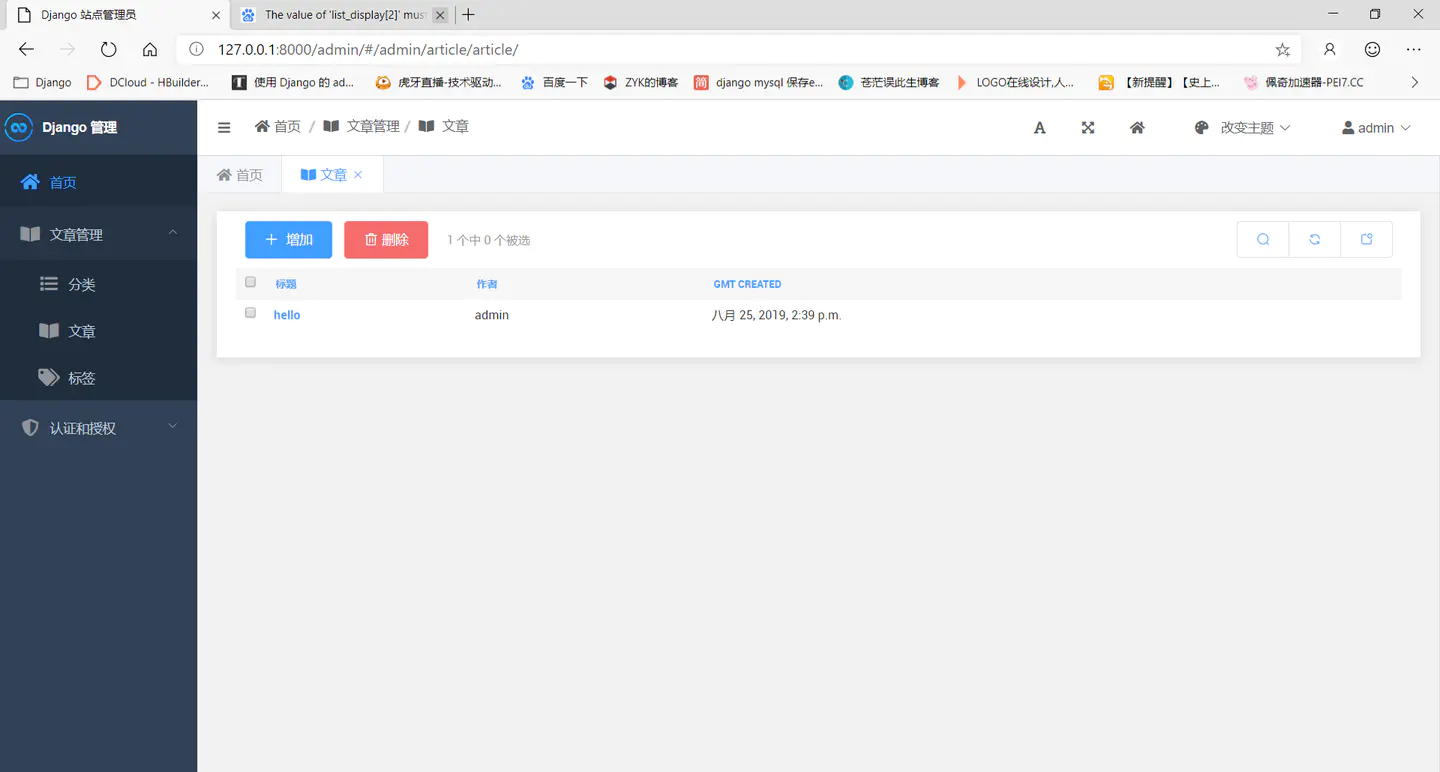Open the ZYK的博客 bookmark
The image size is (1440, 772).
[640, 82]
